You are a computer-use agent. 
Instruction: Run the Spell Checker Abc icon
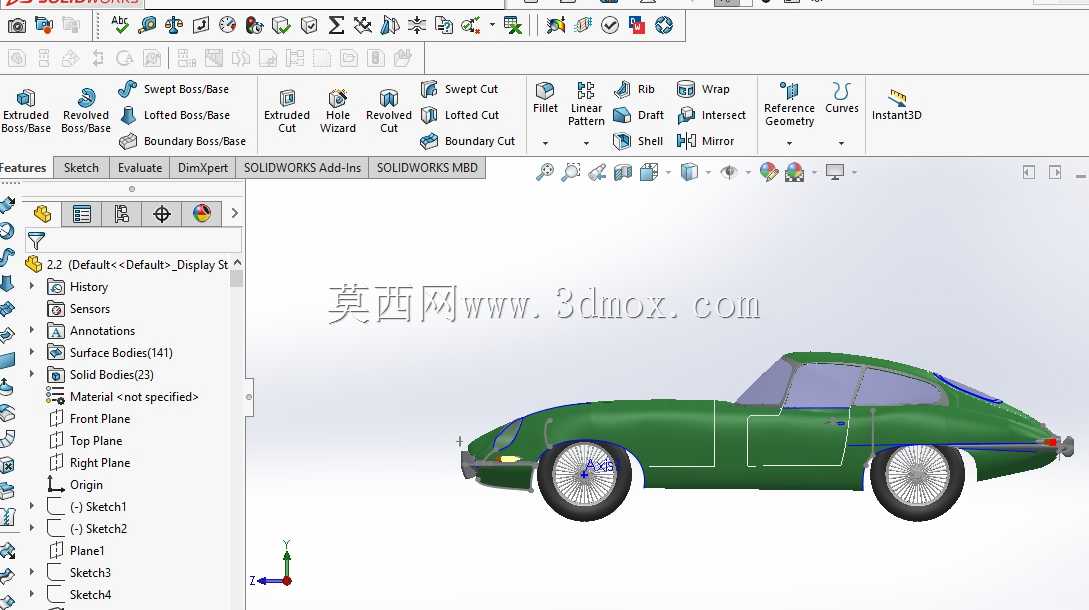coord(119,25)
